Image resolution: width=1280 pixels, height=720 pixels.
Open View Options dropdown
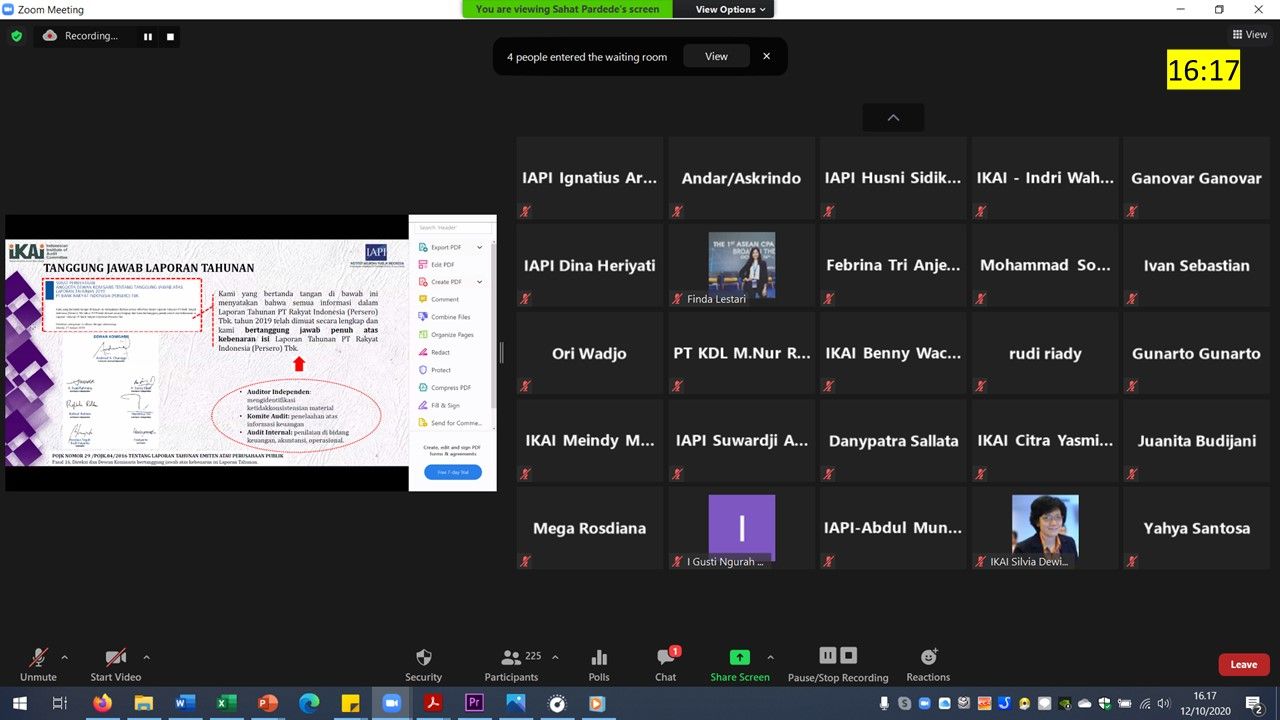731,9
